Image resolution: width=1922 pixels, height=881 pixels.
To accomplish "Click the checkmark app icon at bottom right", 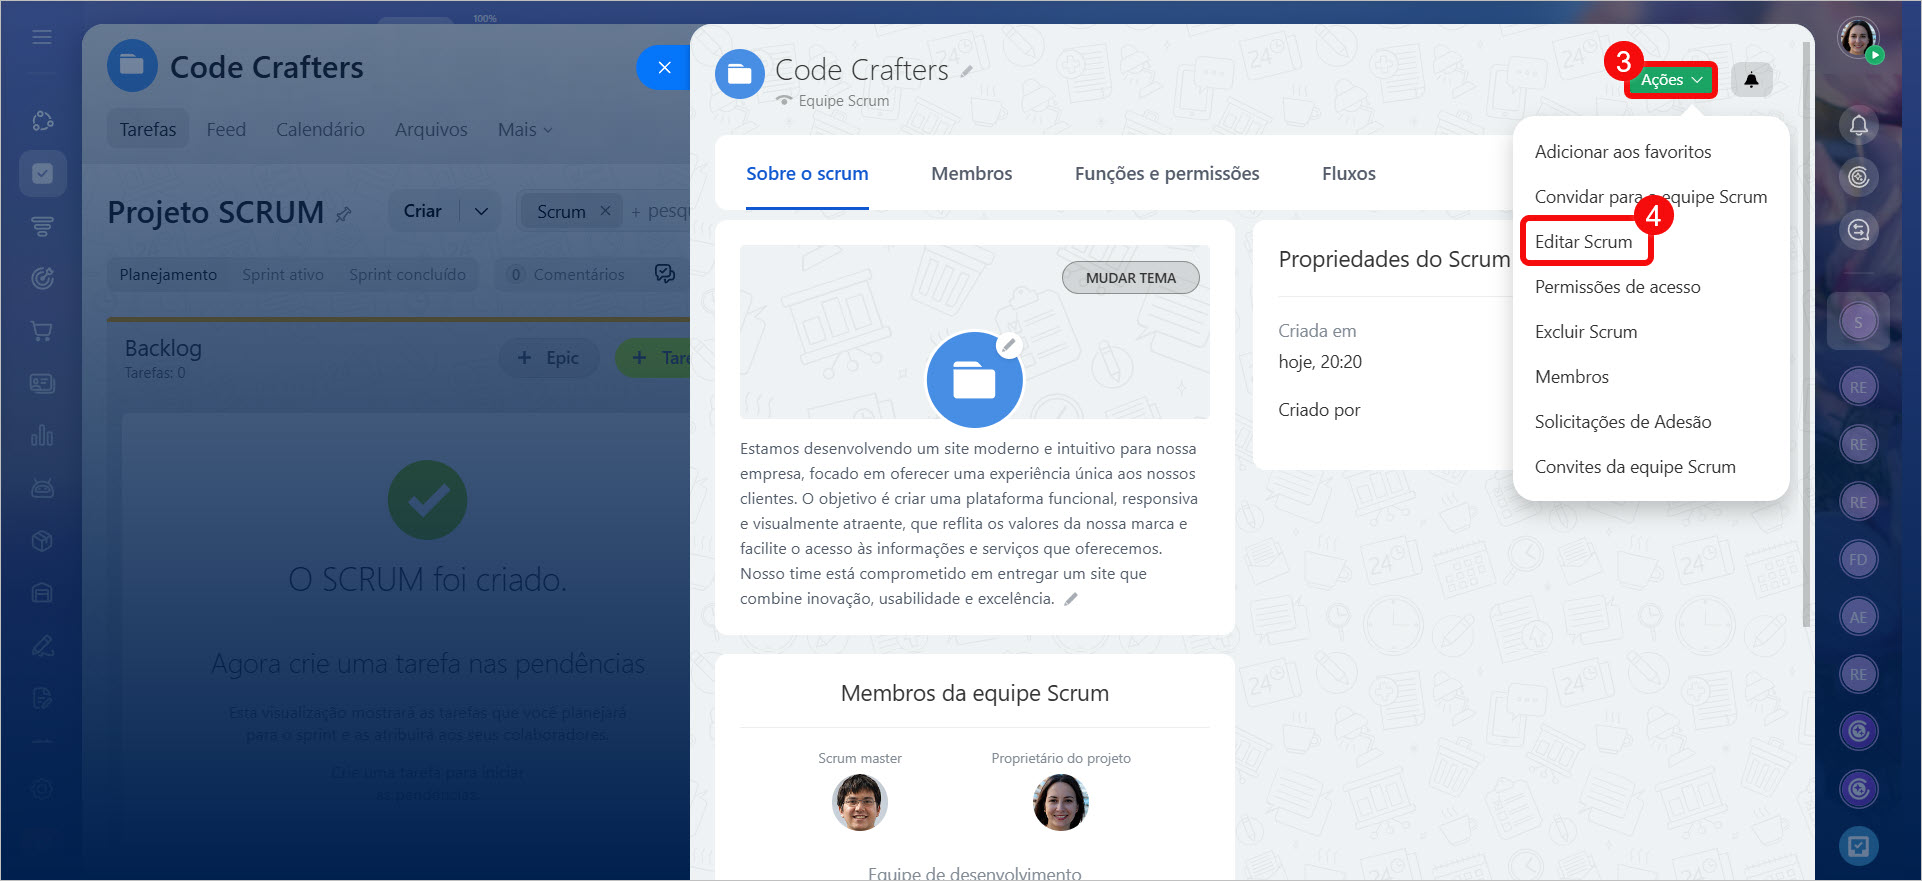I will (x=1858, y=847).
